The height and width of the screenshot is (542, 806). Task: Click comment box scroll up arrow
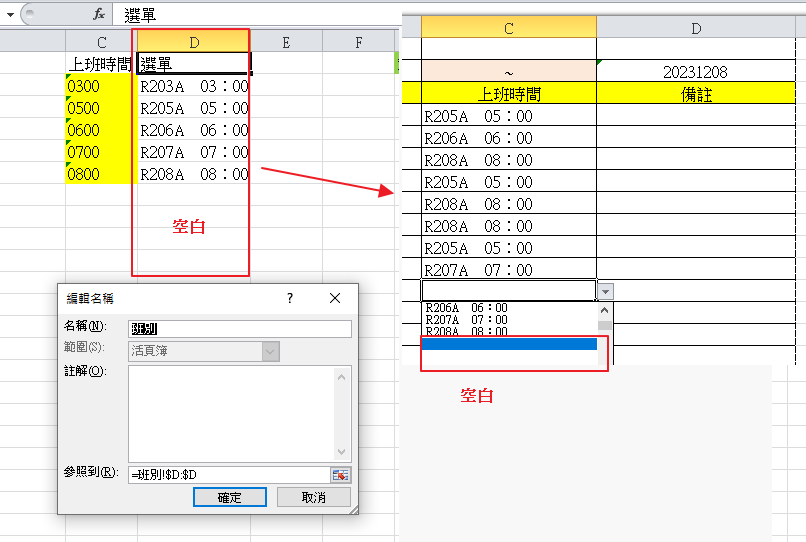[x=342, y=377]
